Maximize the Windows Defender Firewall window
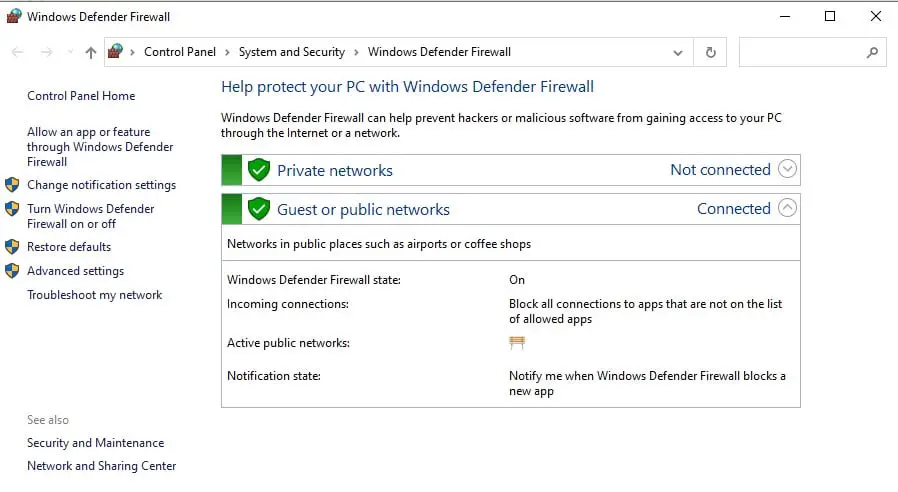Image resolution: width=898 pixels, height=492 pixels. click(x=830, y=16)
